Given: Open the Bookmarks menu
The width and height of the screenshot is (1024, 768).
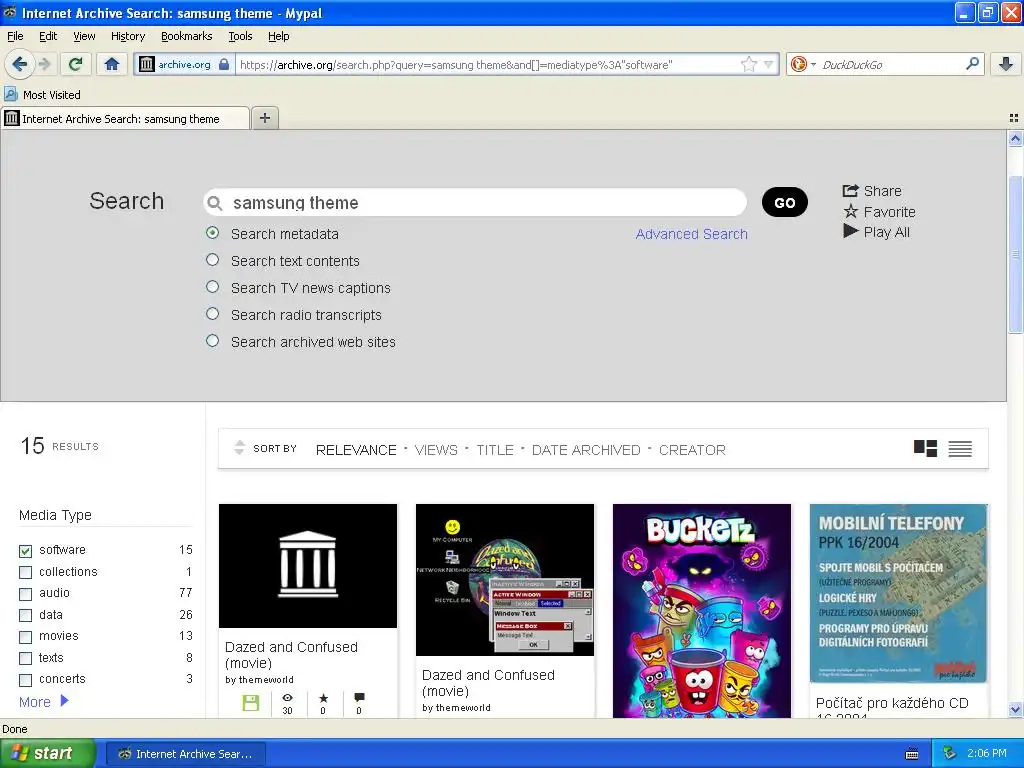Looking at the screenshot, I should coord(187,36).
